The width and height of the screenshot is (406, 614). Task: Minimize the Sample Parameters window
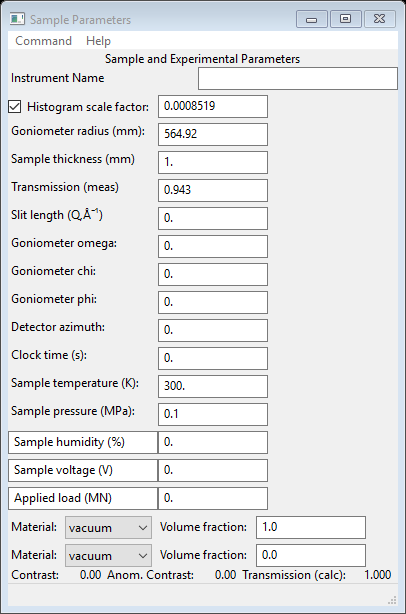click(312, 19)
